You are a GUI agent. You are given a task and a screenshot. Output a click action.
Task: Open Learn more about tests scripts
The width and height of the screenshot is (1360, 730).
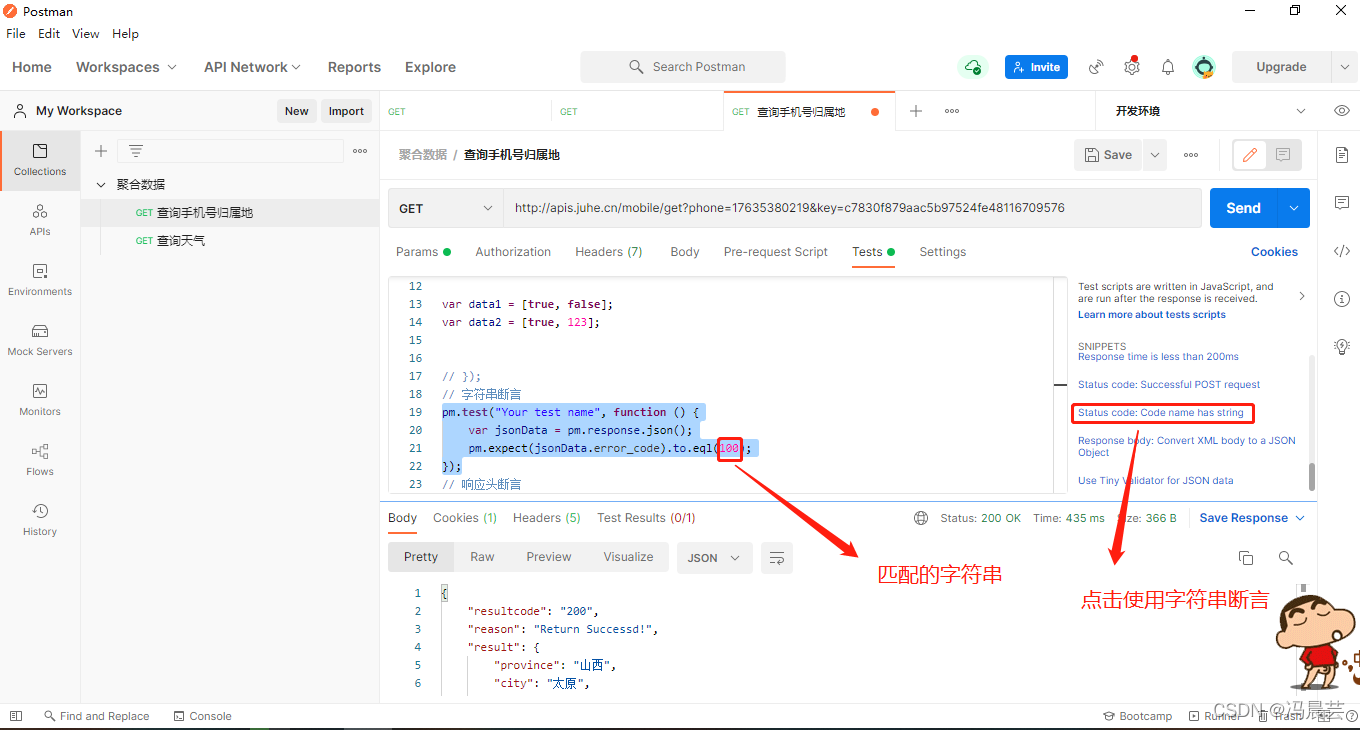point(1152,315)
